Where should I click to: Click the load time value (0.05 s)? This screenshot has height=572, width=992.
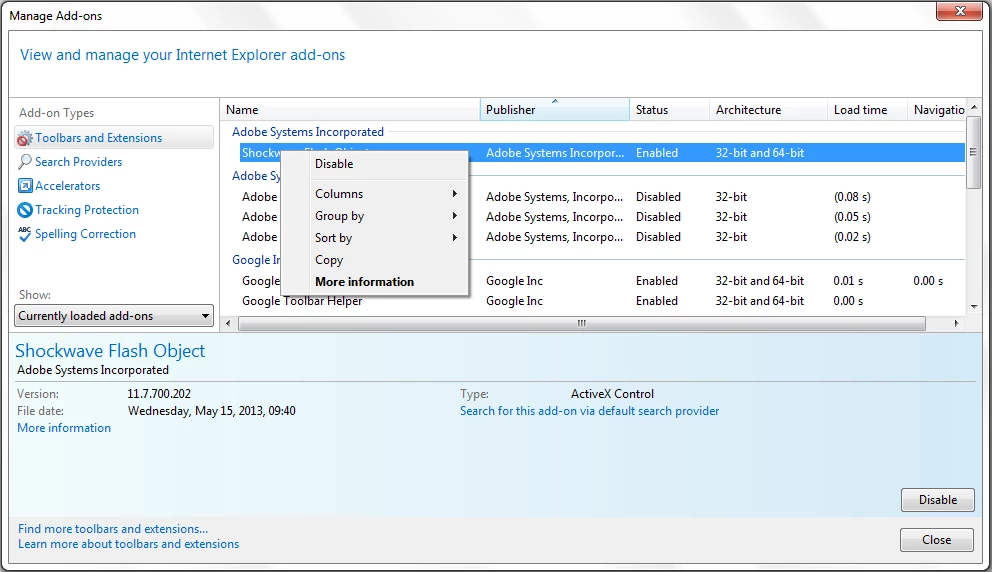(852, 217)
